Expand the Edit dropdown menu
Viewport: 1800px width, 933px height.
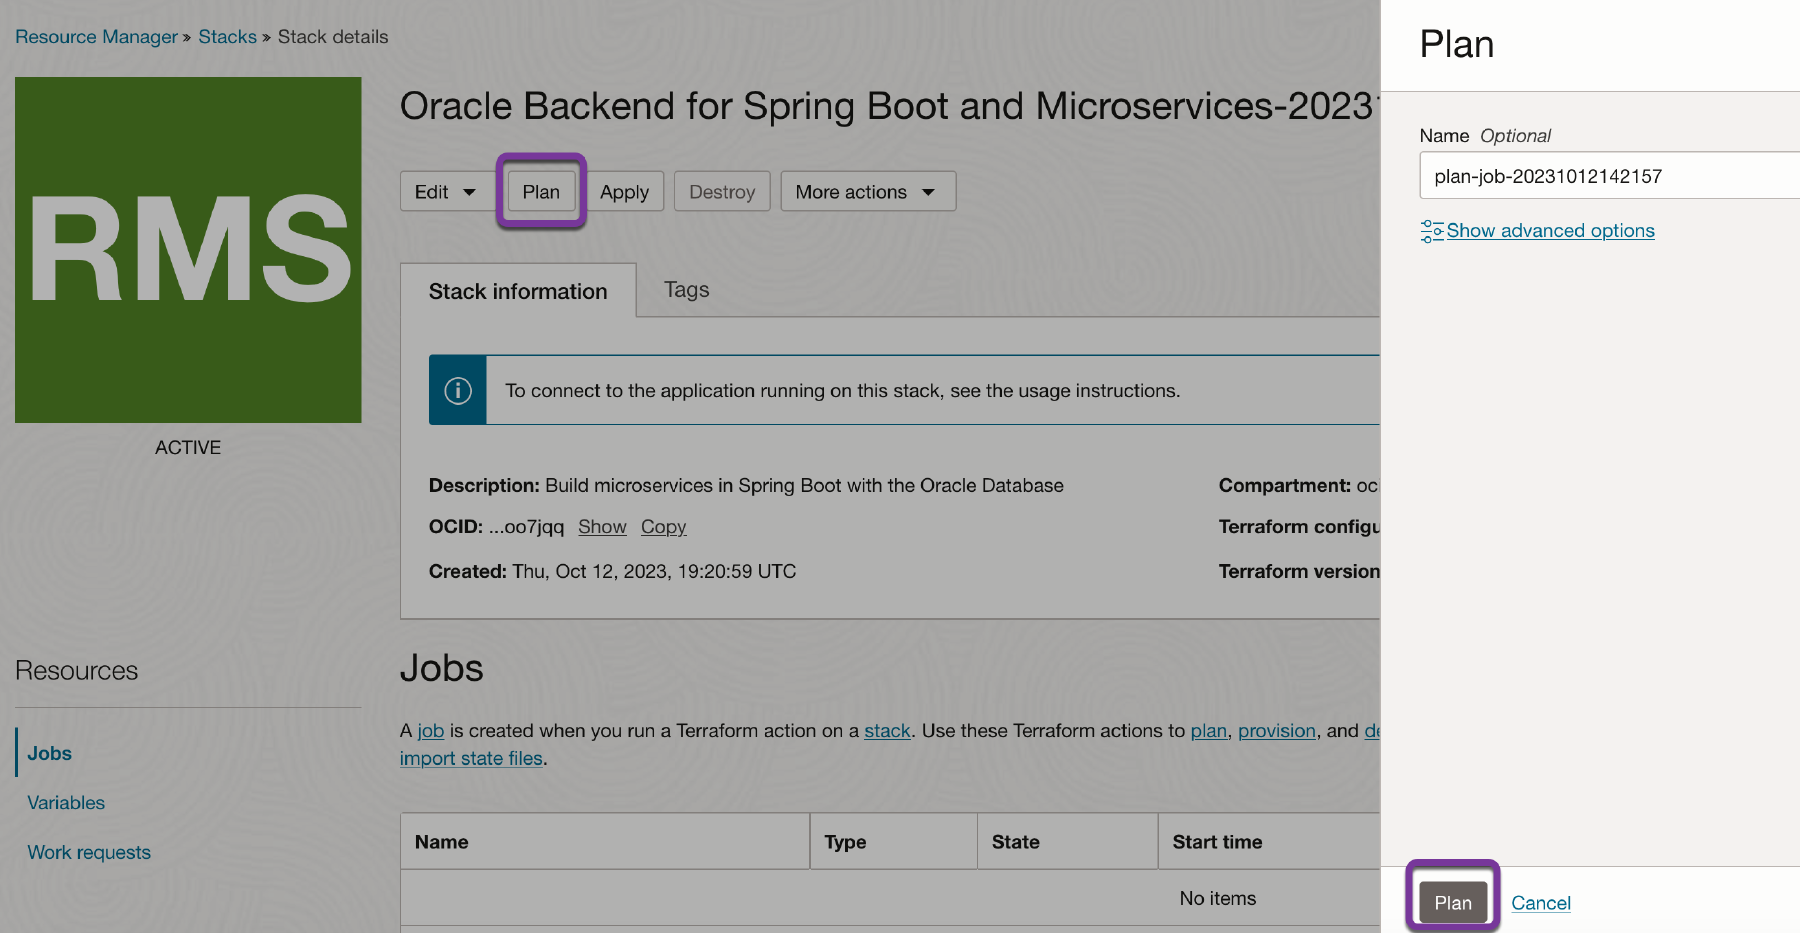445,192
